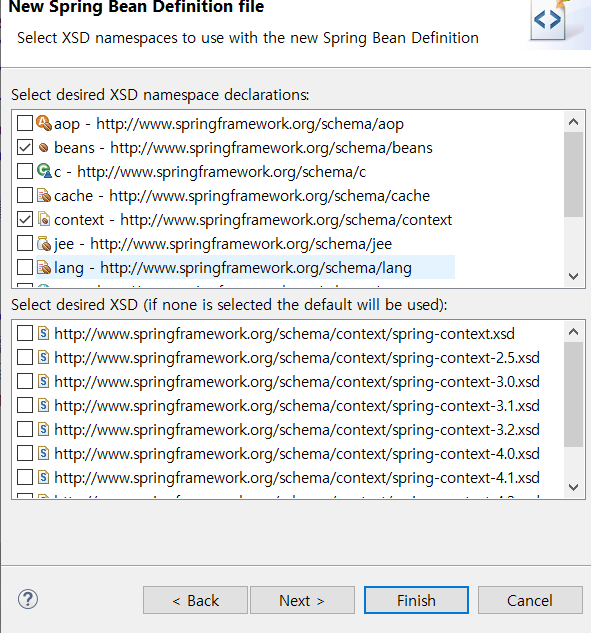Tick the c namespace checkbox

click(x=25, y=171)
